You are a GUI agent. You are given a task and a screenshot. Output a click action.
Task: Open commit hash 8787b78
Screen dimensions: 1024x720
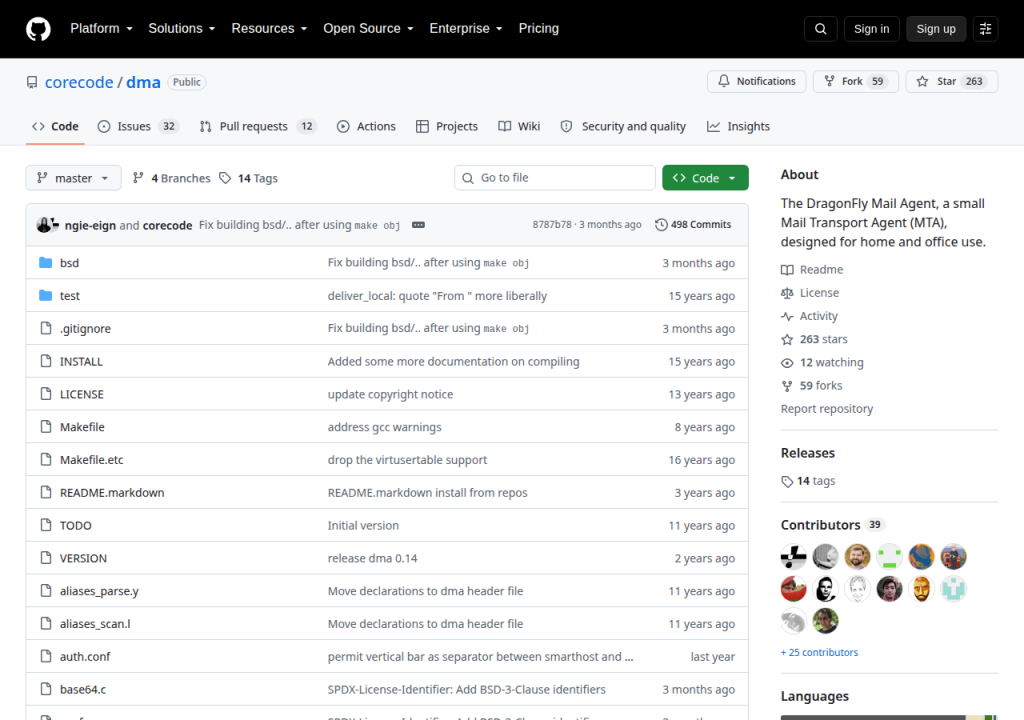coord(552,225)
